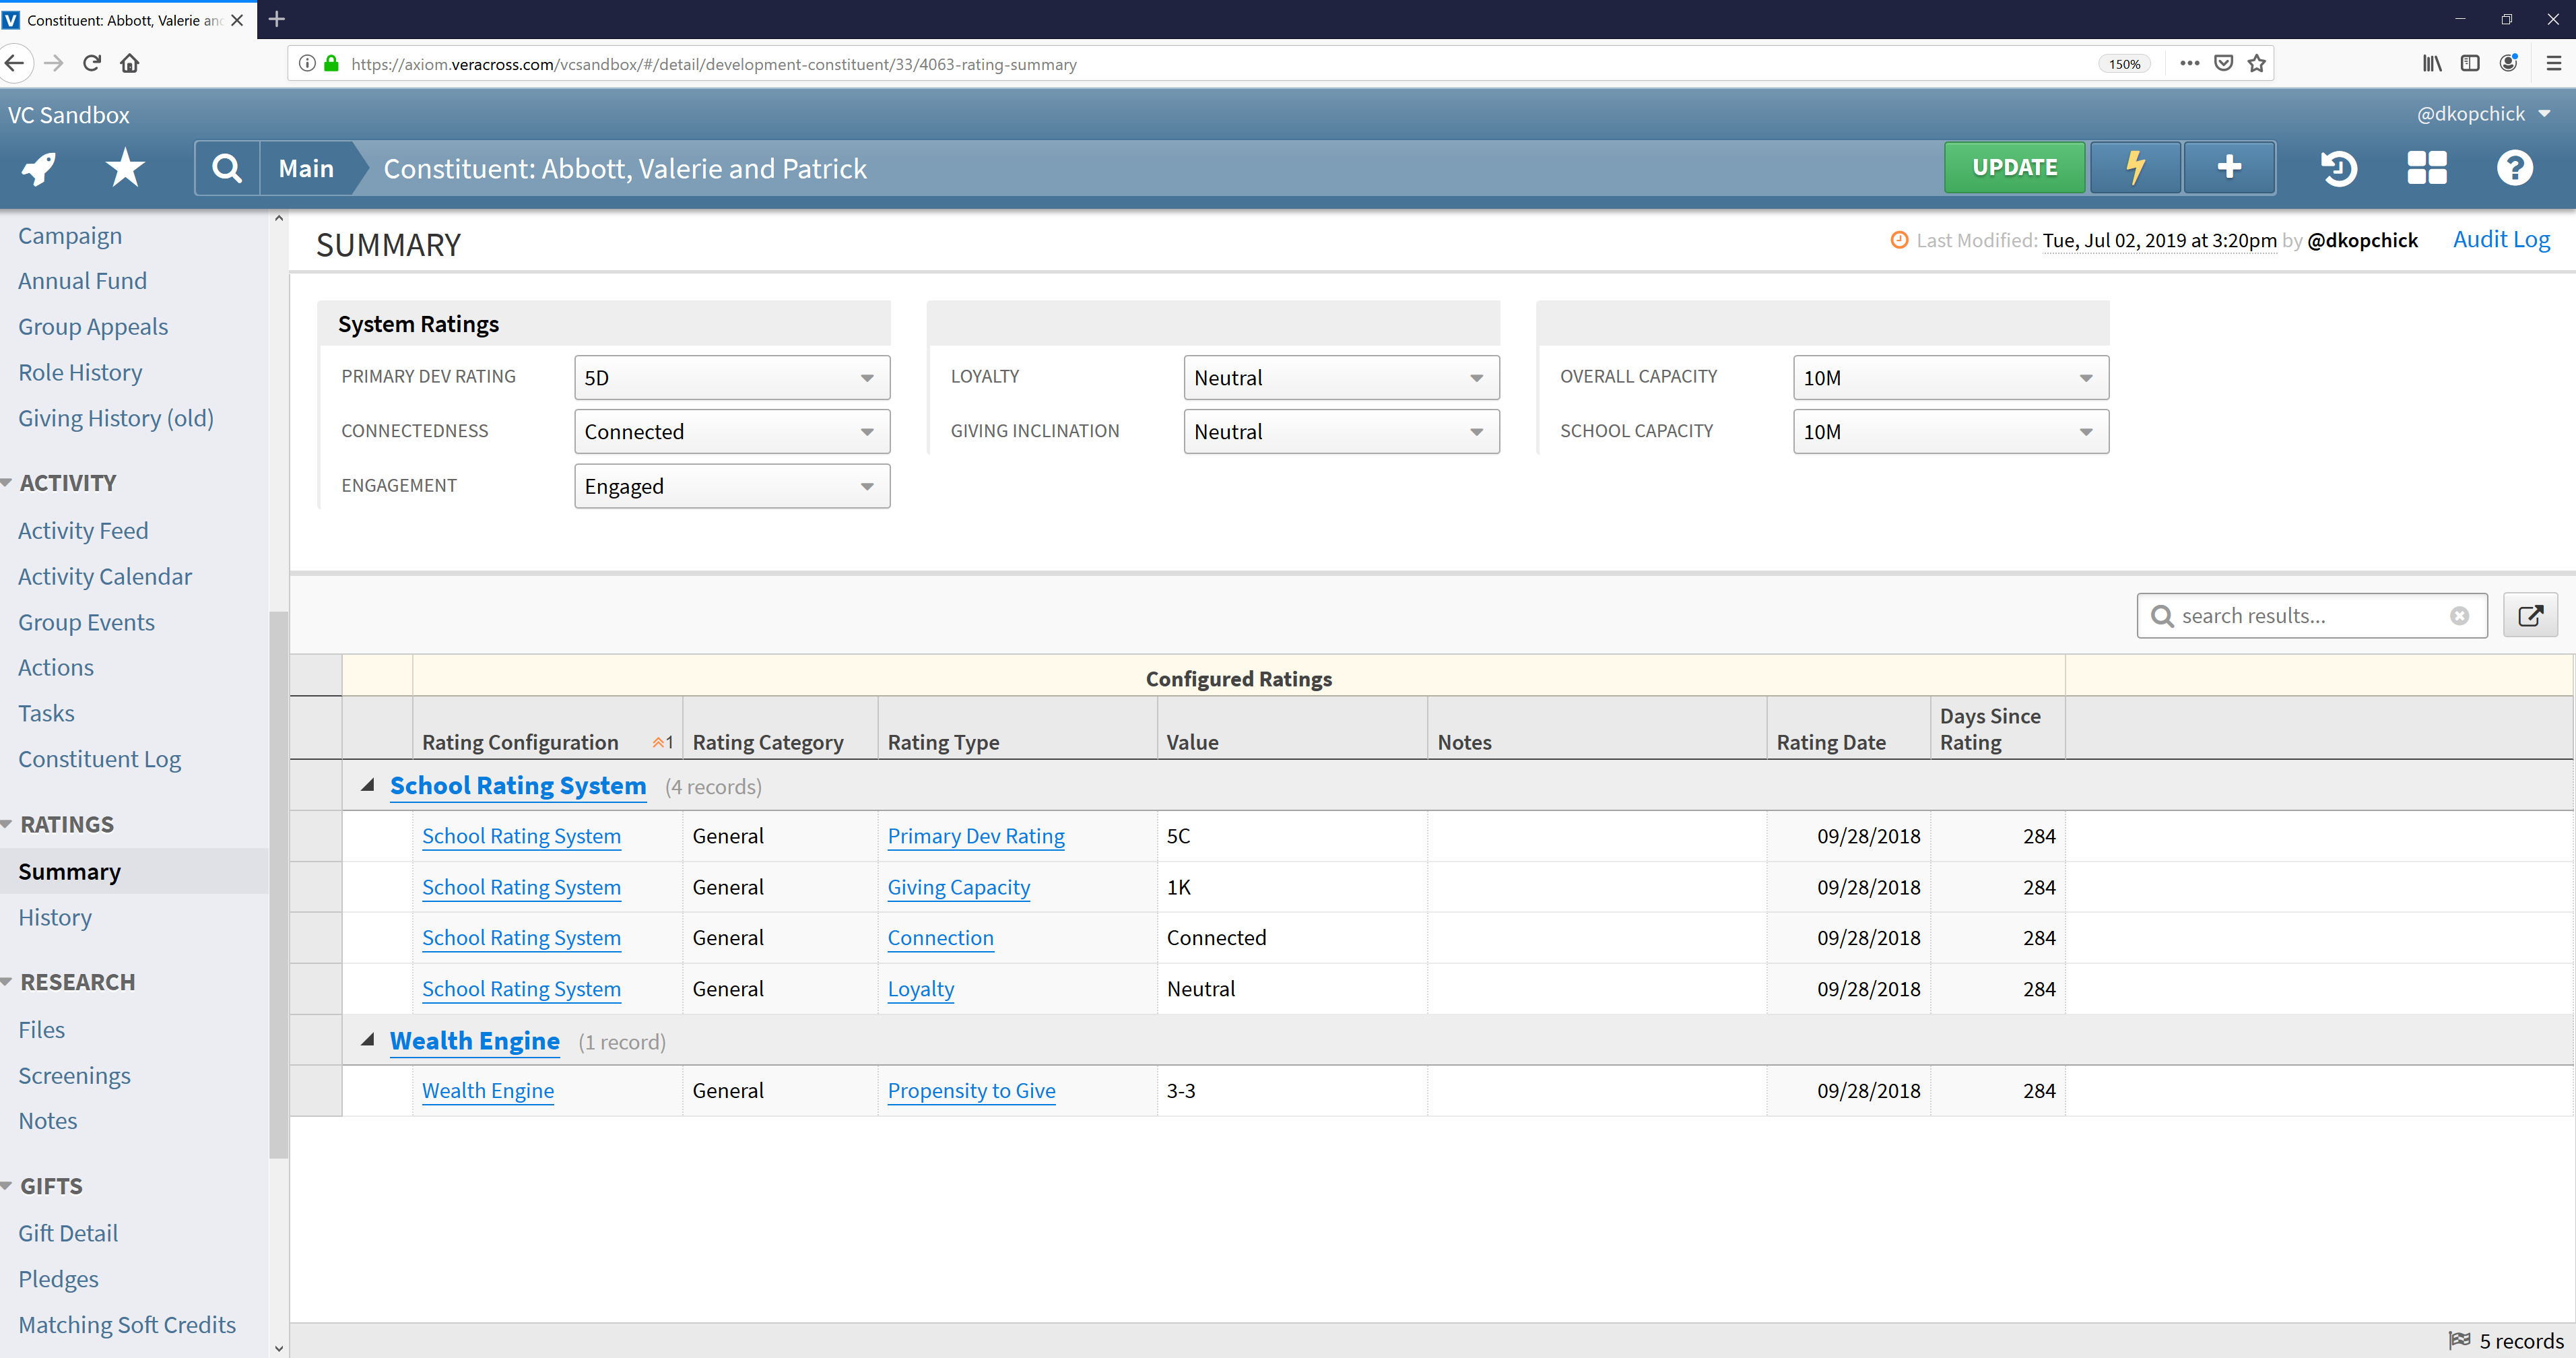This screenshot has height=1358, width=2576.
Task: Click the export results icon by search
Action: (2530, 616)
